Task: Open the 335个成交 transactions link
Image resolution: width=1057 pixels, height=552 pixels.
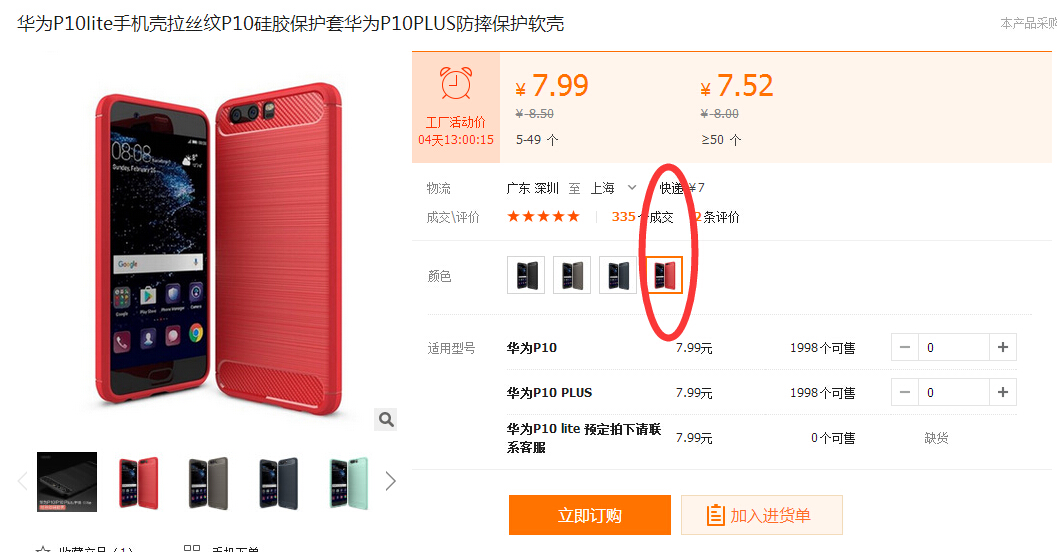Action: click(x=642, y=217)
